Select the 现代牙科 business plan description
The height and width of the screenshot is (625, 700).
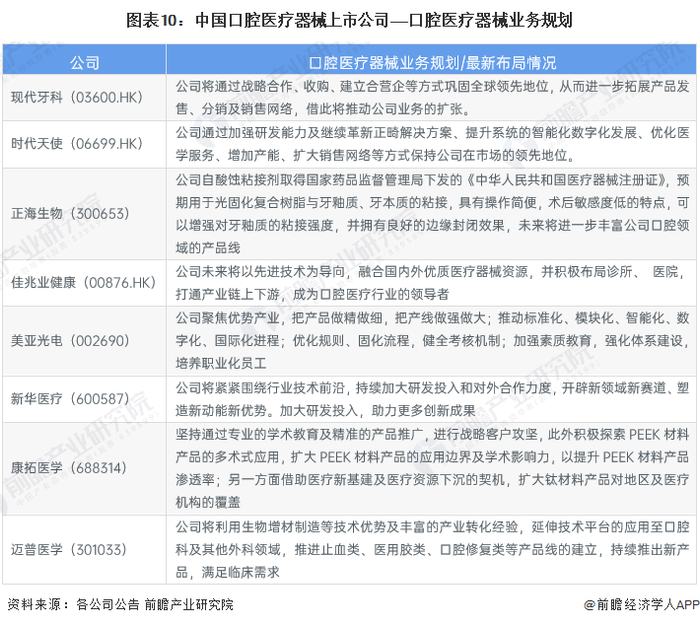coord(432,97)
